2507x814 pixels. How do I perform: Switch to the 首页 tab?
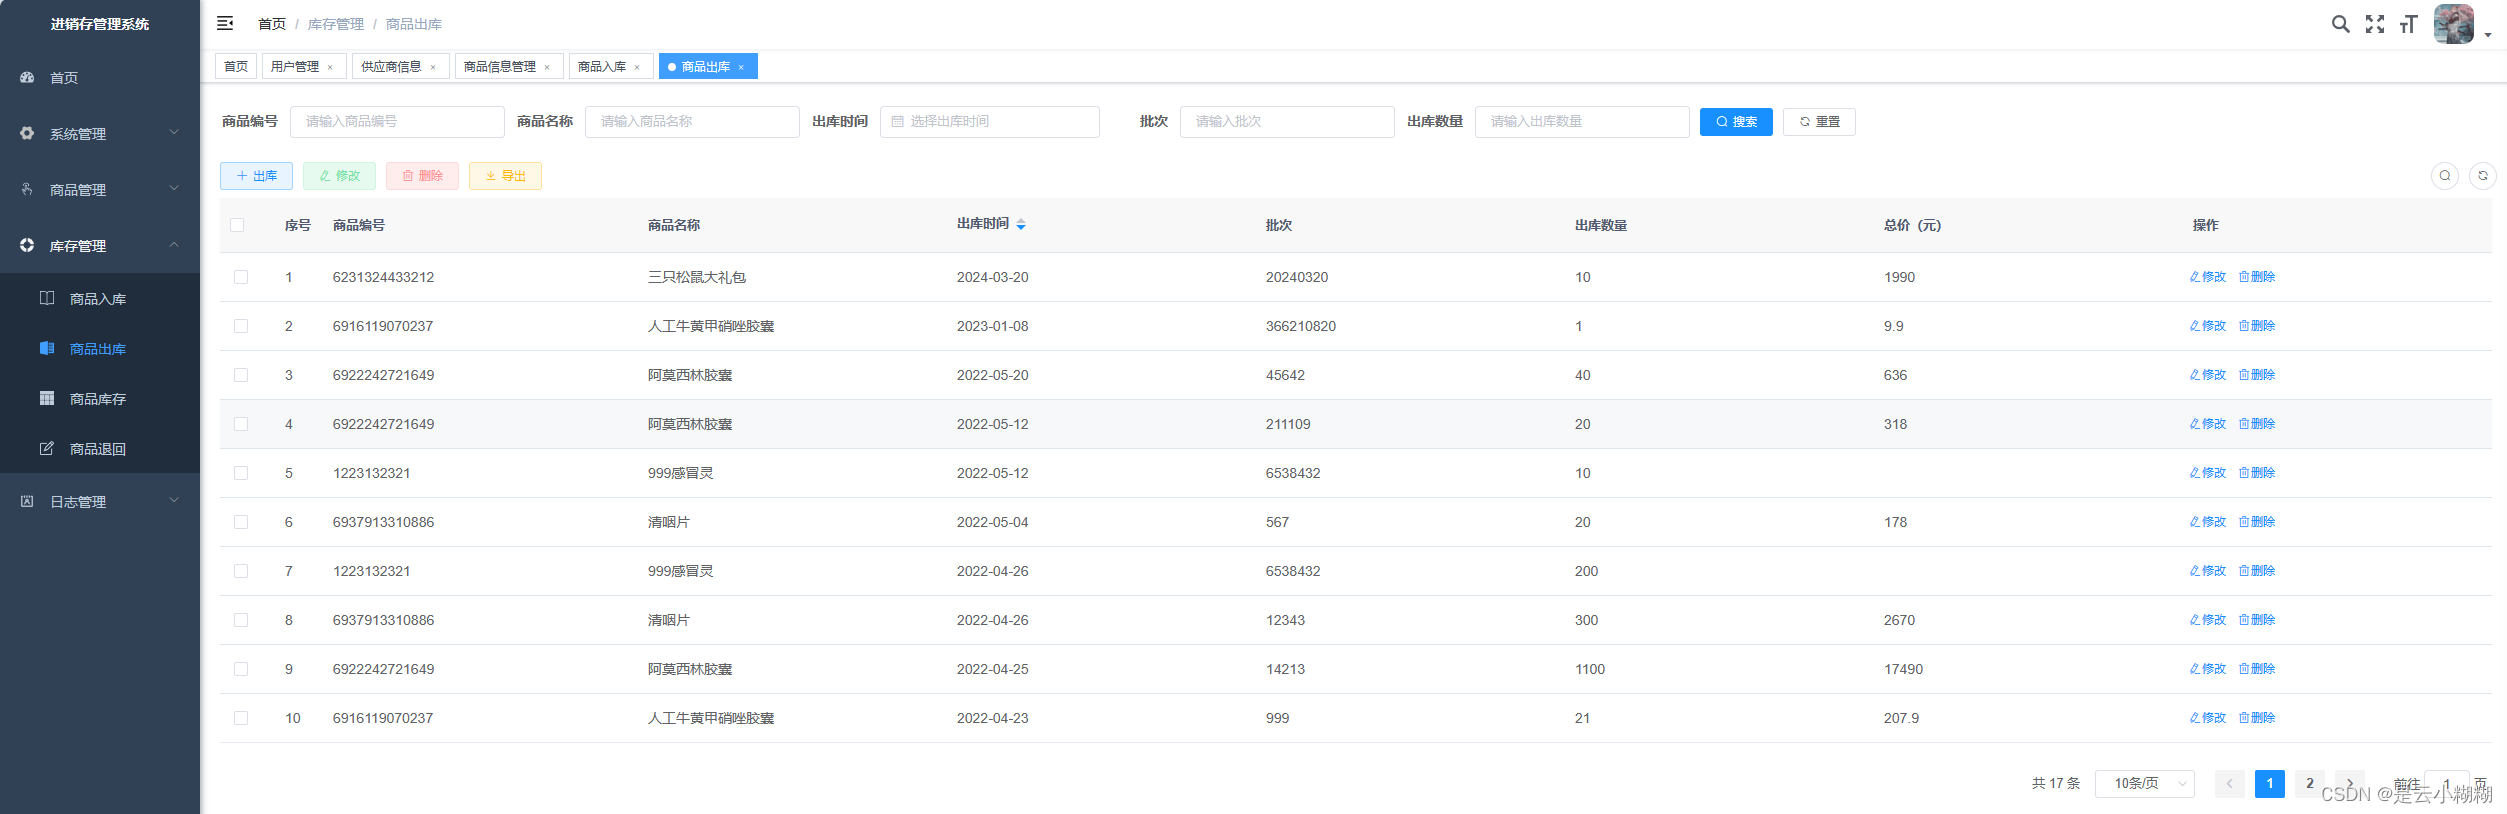pos(236,66)
